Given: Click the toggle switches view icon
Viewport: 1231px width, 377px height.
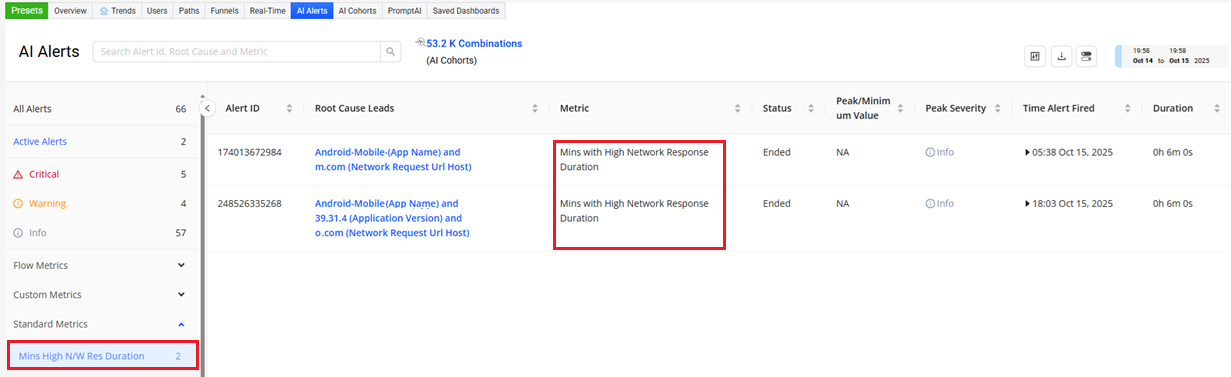Looking at the screenshot, I should tap(1087, 57).
